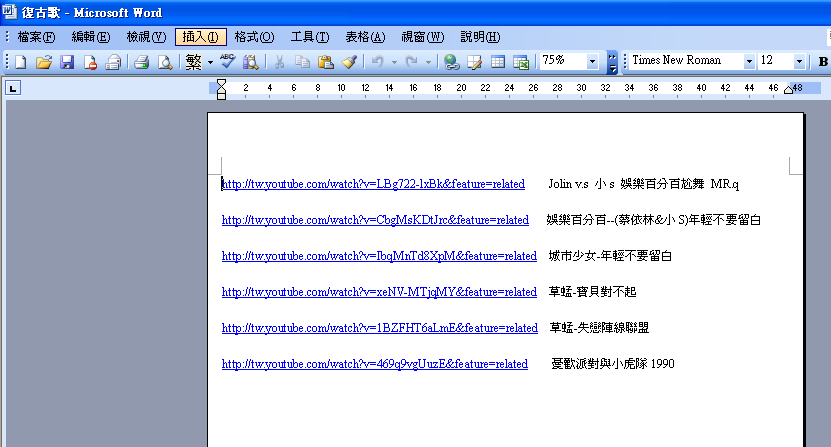Click the text 草蜢-寶貝對不起
Image resolution: width=831 pixels, height=447 pixels.
(x=593, y=292)
